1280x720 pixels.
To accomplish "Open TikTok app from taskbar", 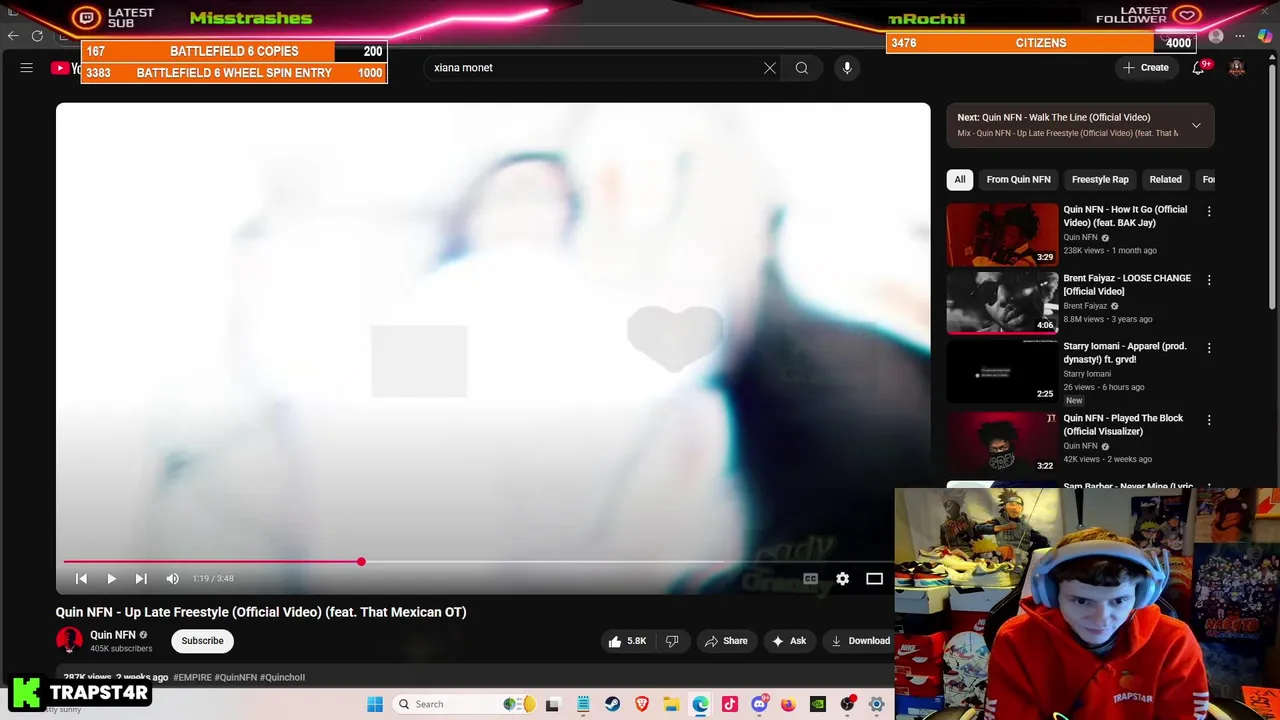I will [730, 705].
